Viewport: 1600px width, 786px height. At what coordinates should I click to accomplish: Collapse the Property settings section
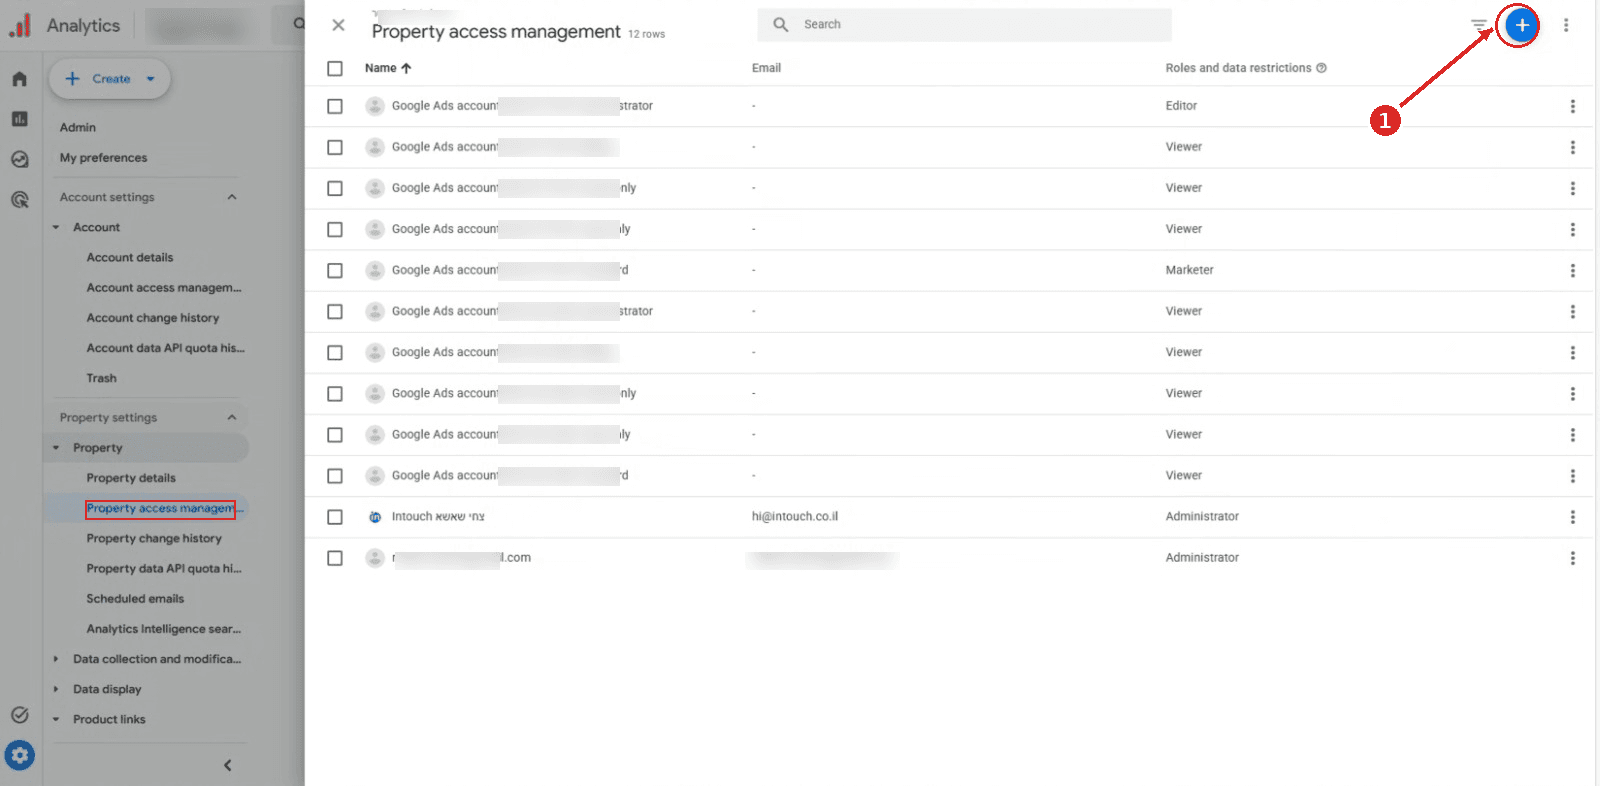232,417
